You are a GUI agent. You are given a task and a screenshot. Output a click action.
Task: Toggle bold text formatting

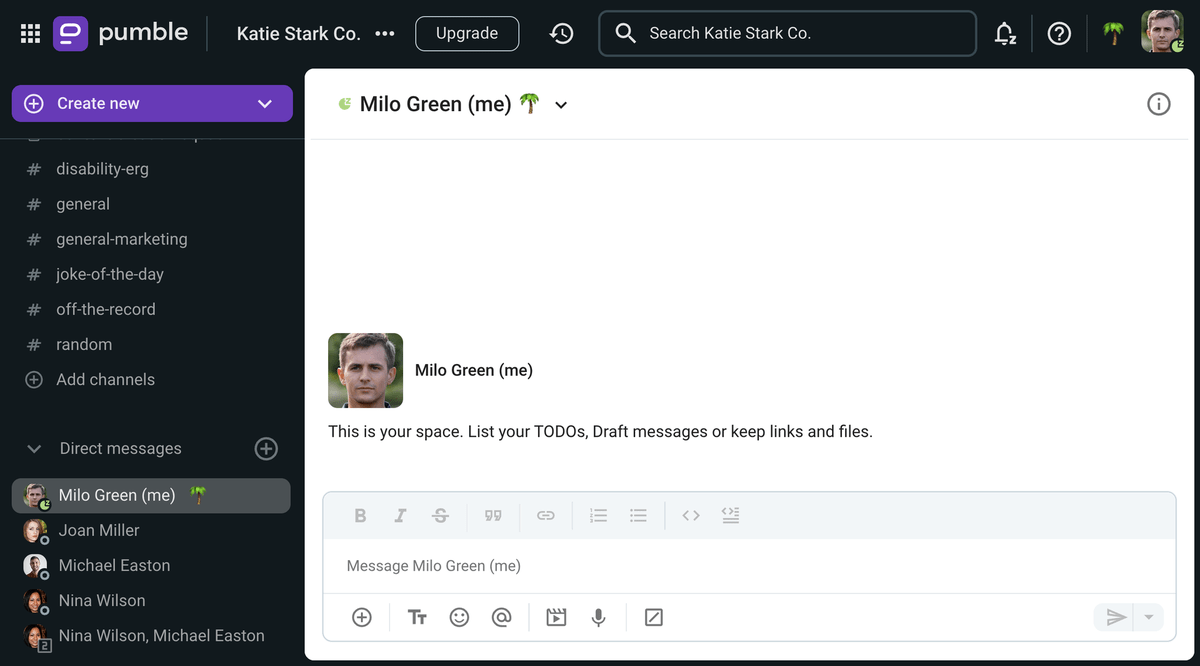[x=360, y=516]
